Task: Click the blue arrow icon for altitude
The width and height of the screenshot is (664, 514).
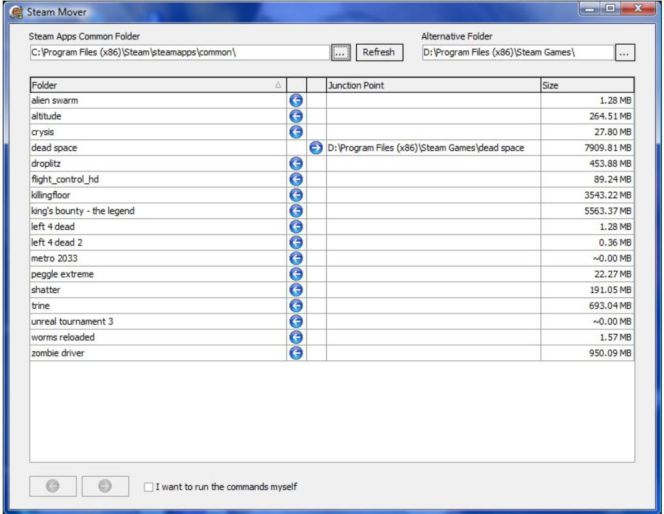Action: click(296, 116)
